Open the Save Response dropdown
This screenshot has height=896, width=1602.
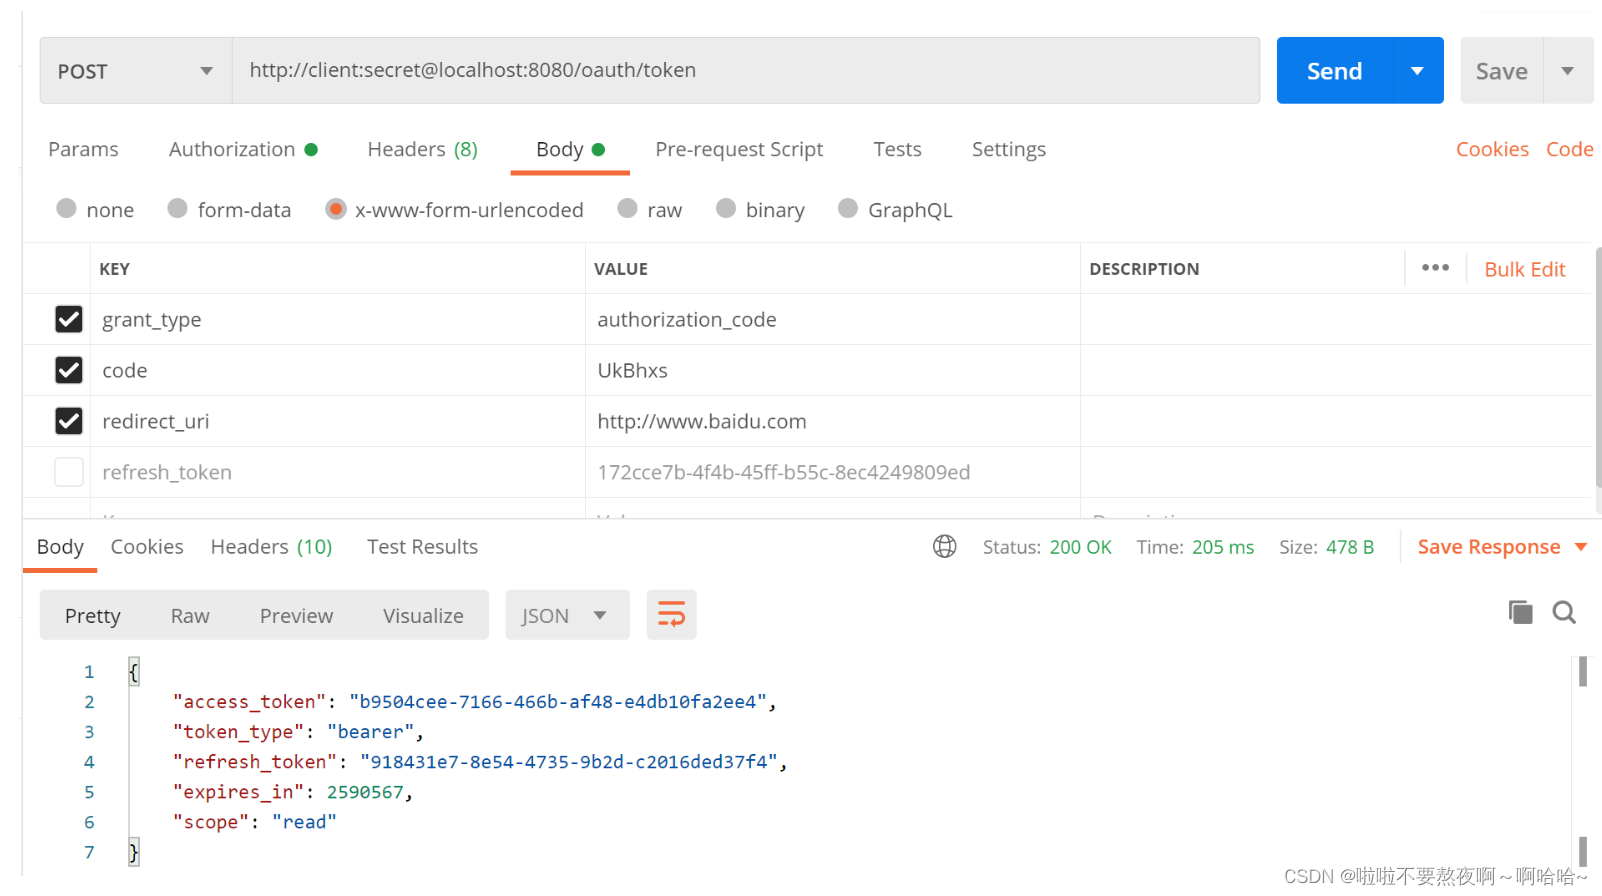(x=1581, y=547)
